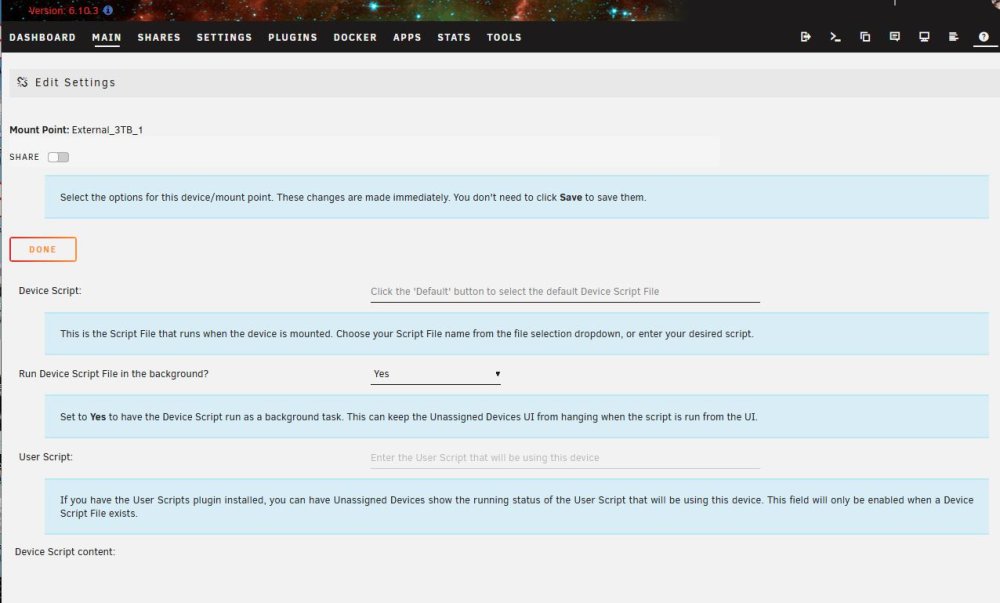Screen dimensions: 1000x603
Task: Click the User Script input field
Action: click(565, 458)
